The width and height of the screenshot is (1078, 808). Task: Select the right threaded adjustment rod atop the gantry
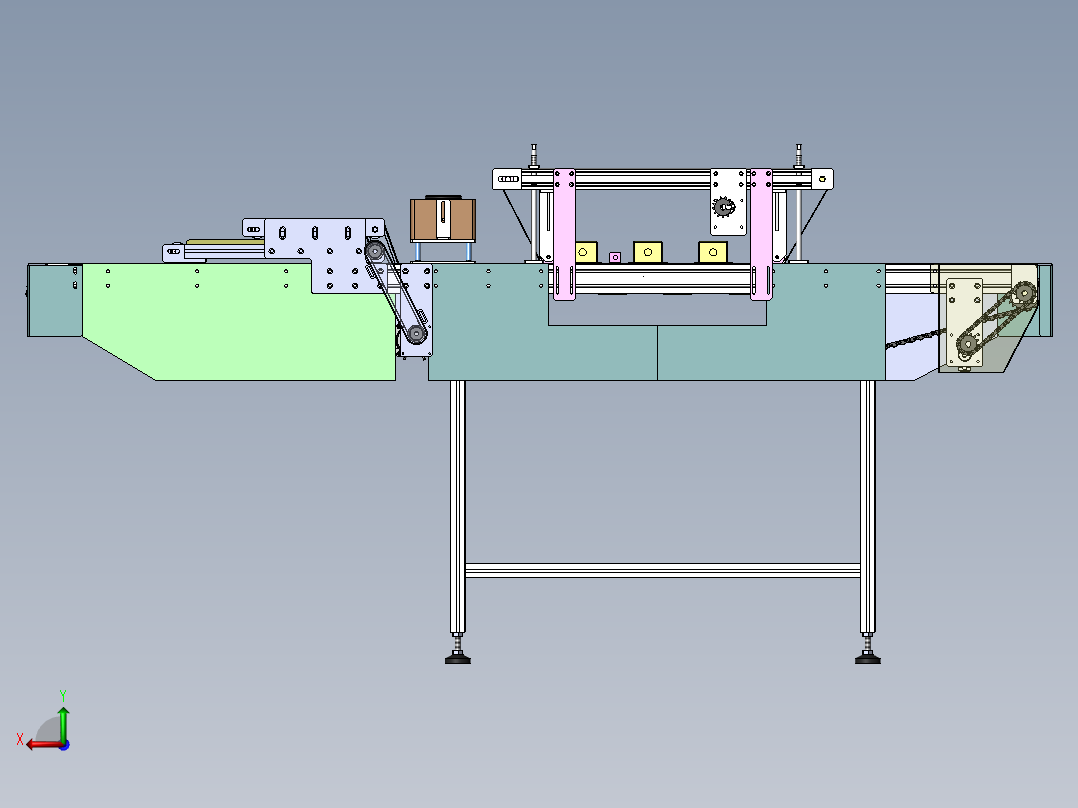point(798,156)
